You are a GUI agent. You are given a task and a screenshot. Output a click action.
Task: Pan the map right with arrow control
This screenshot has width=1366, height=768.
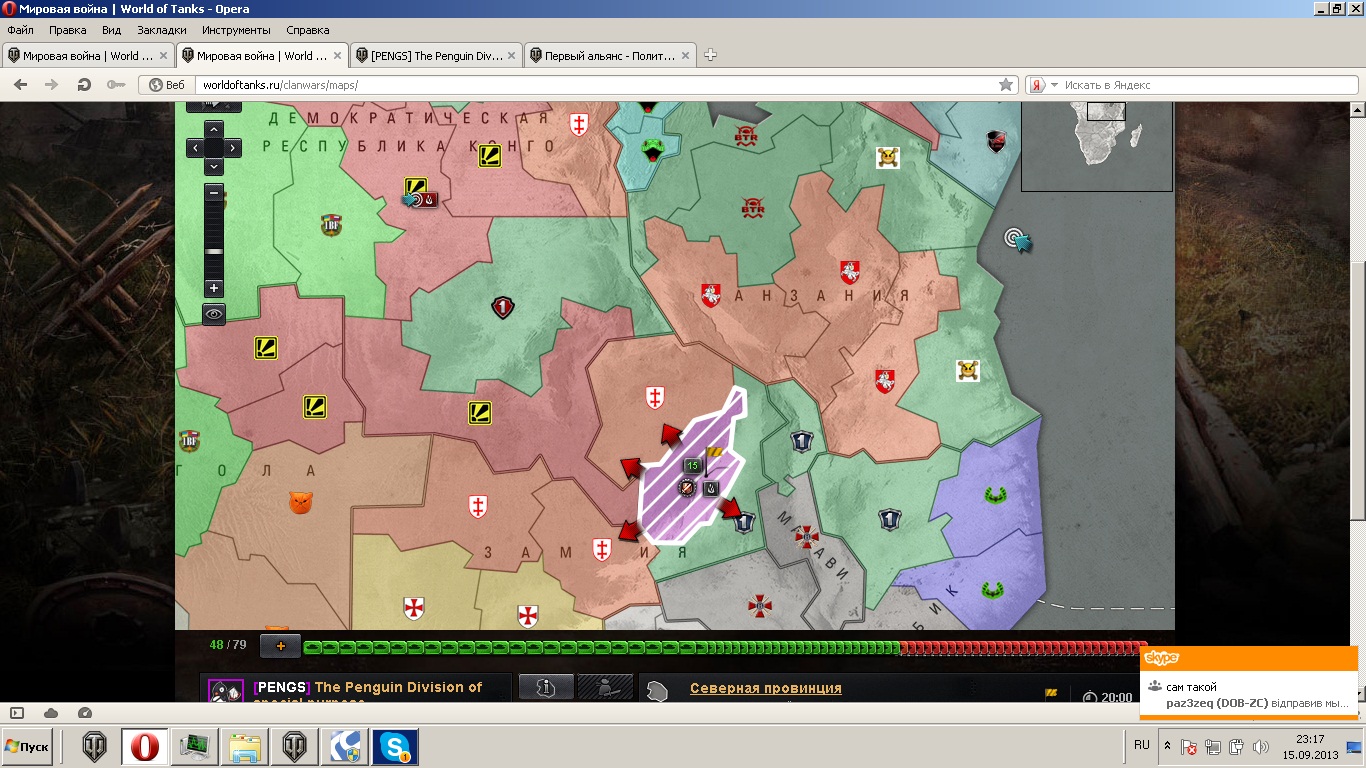click(x=233, y=148)
